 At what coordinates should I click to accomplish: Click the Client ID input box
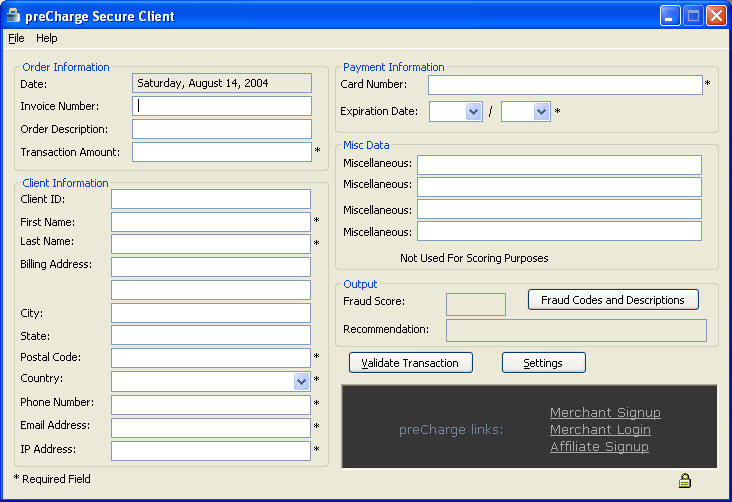pyautogui.click(x=211, y=199)
